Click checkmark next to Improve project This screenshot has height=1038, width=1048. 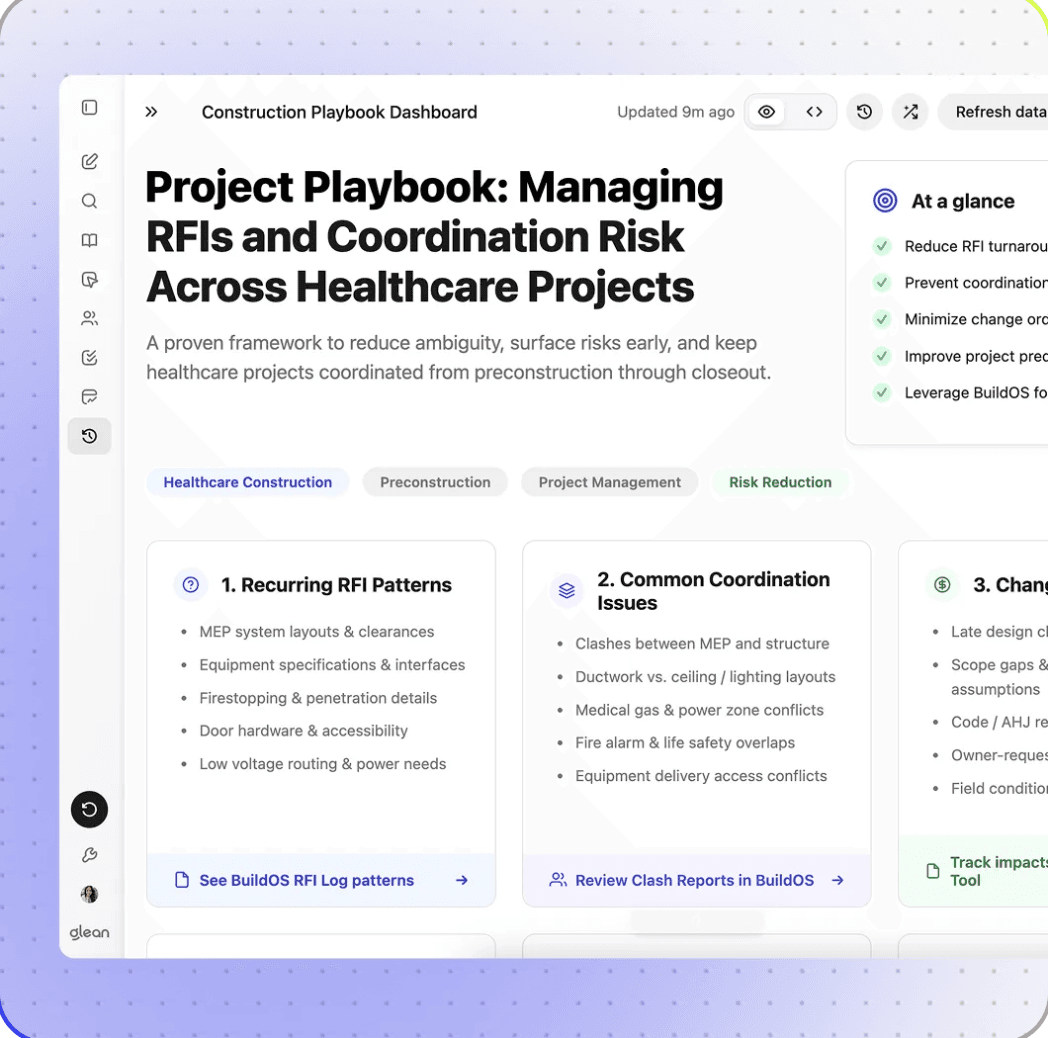click(882, 356)
